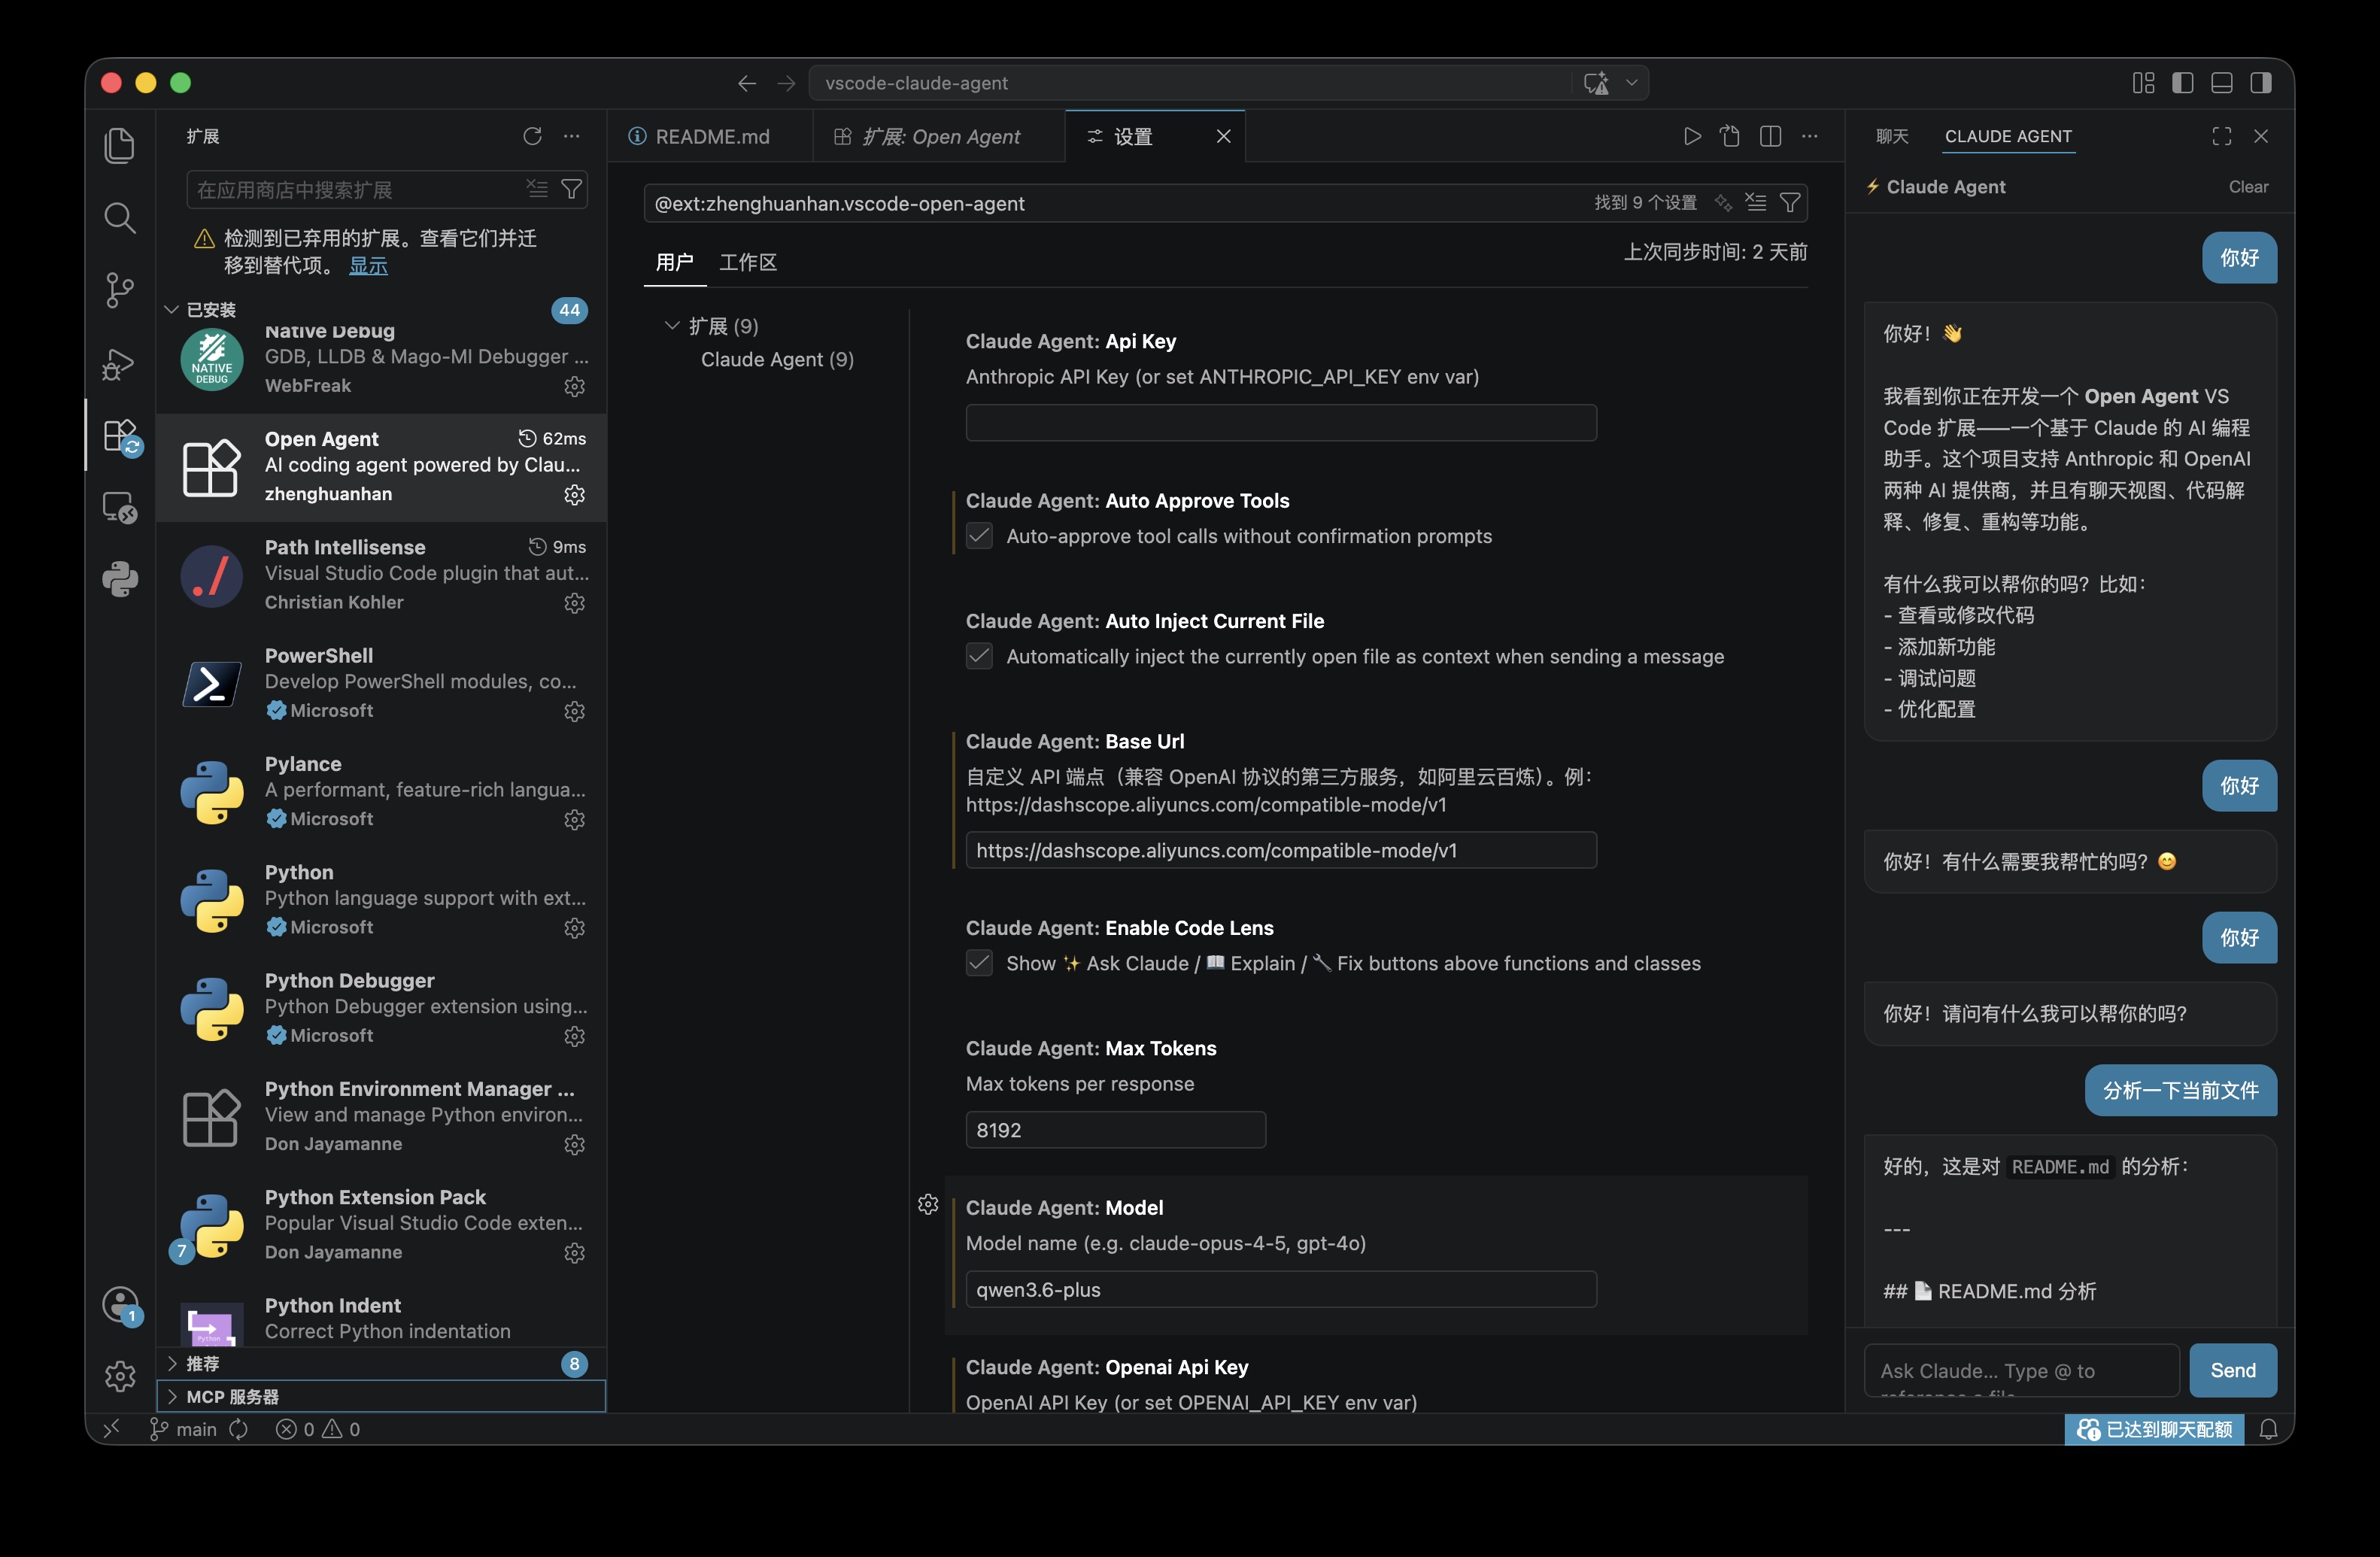Switch to 聊天 chat panel tab

tap(1892, 136)
